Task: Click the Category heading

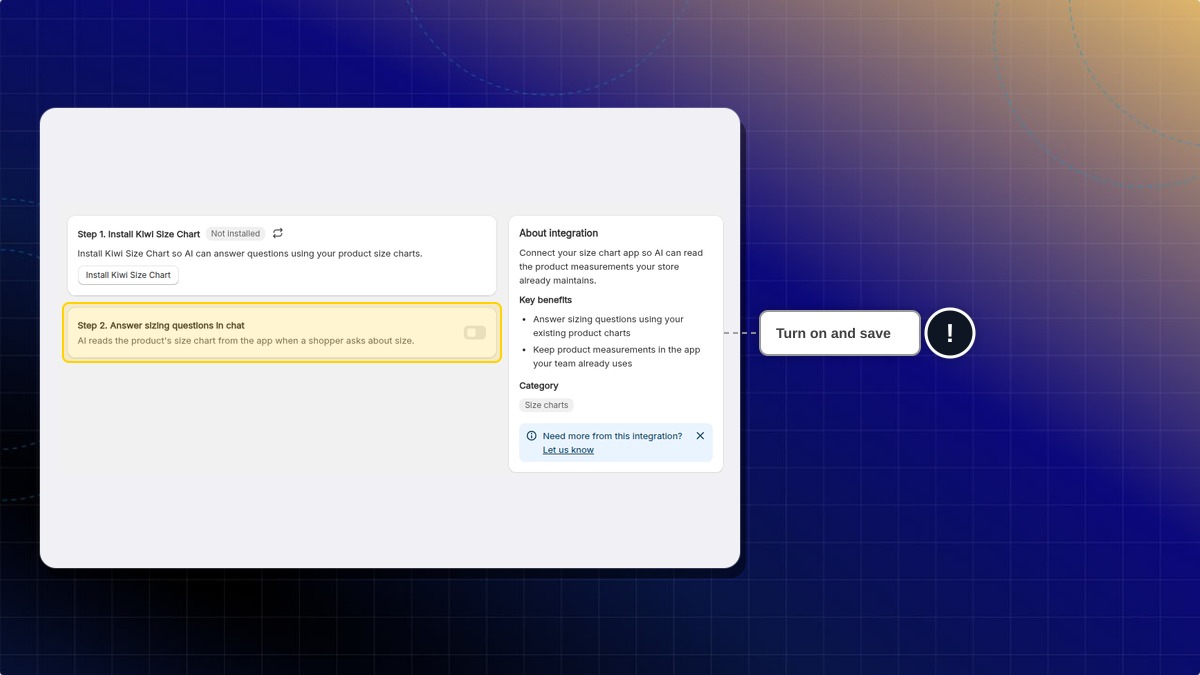Action: click(539, 386)
